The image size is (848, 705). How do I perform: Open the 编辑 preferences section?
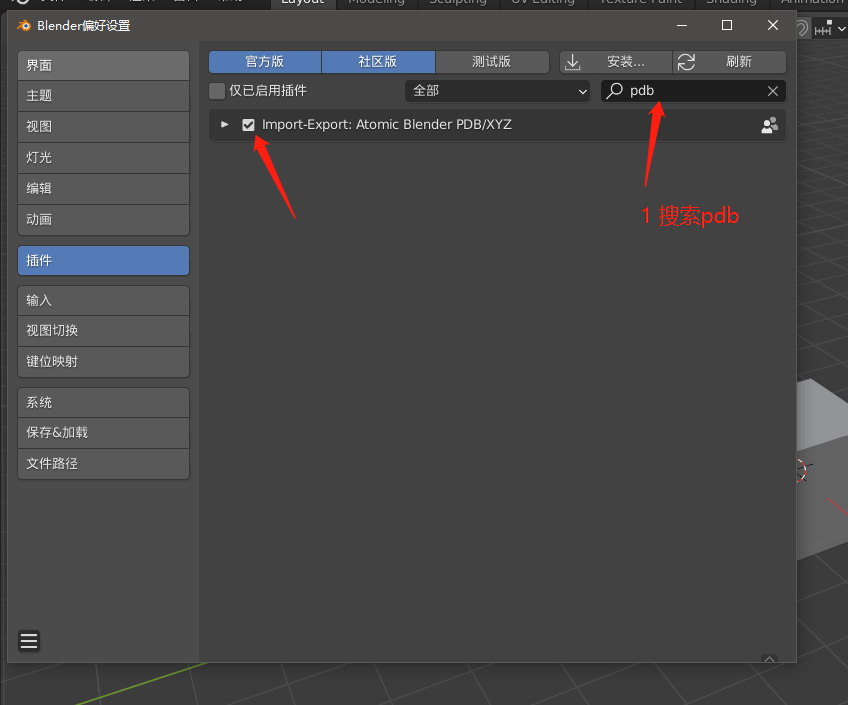[103, 189]
